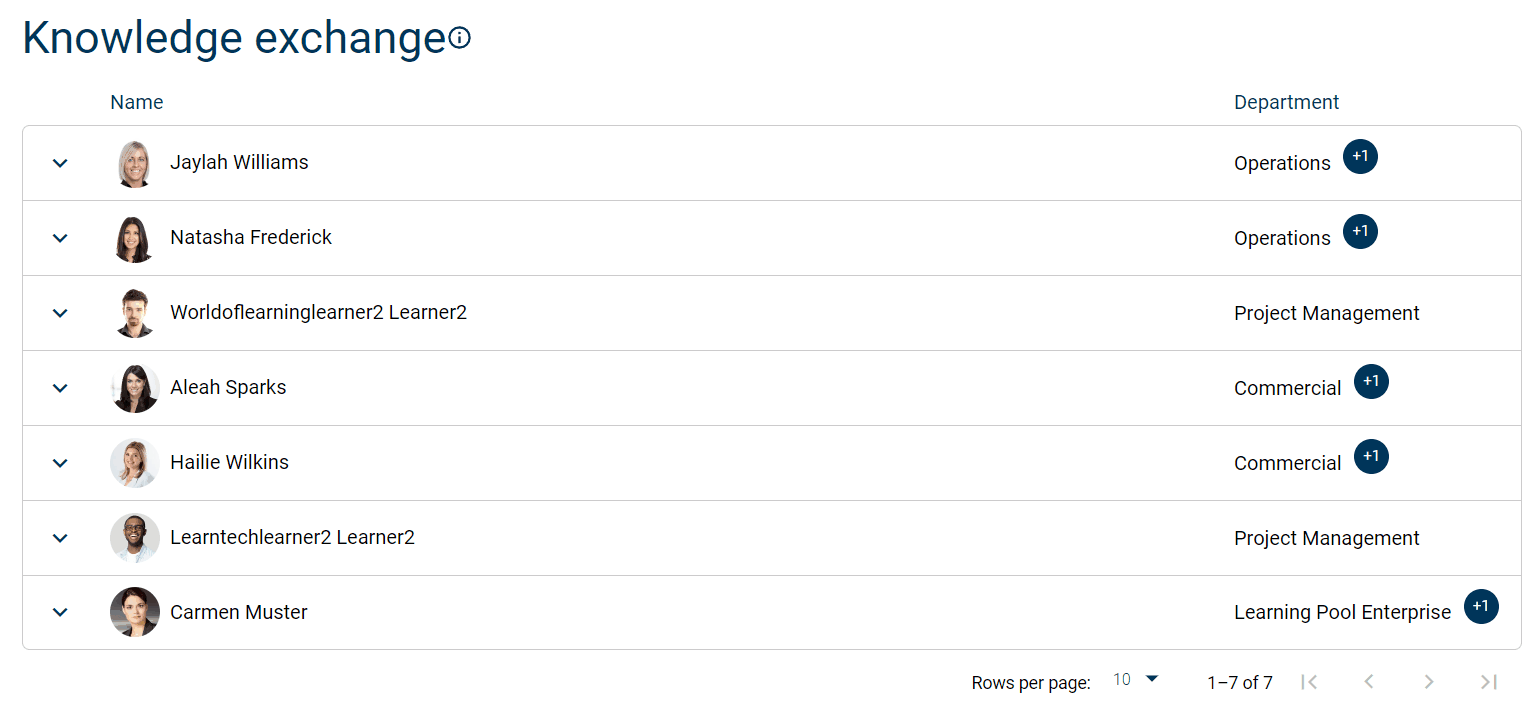Image resolution: width=1532 pixels, height=714 pixels.
Task: Click Learntechlearner2 Learner2's avatar
Action: coord(134,538)
